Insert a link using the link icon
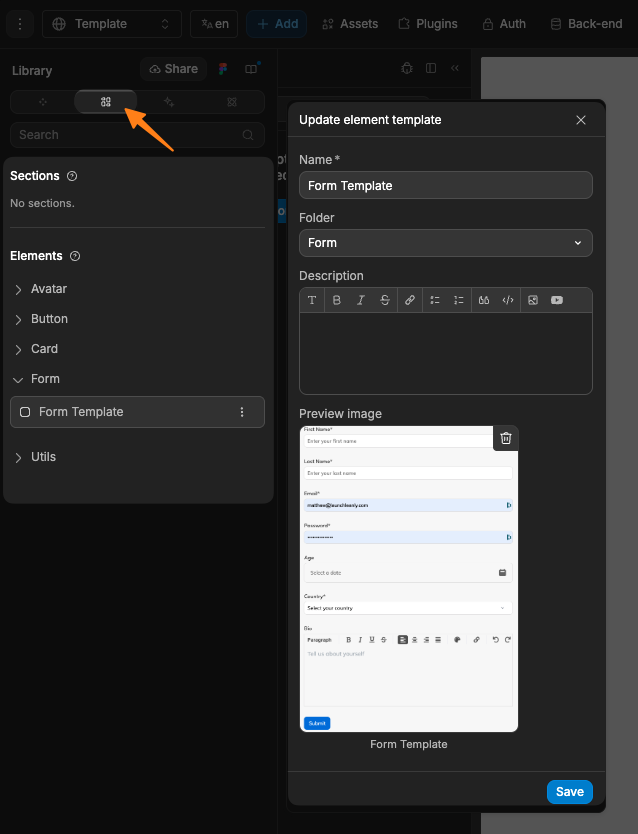This screenshot has width=638, height=834. point(410,299)
